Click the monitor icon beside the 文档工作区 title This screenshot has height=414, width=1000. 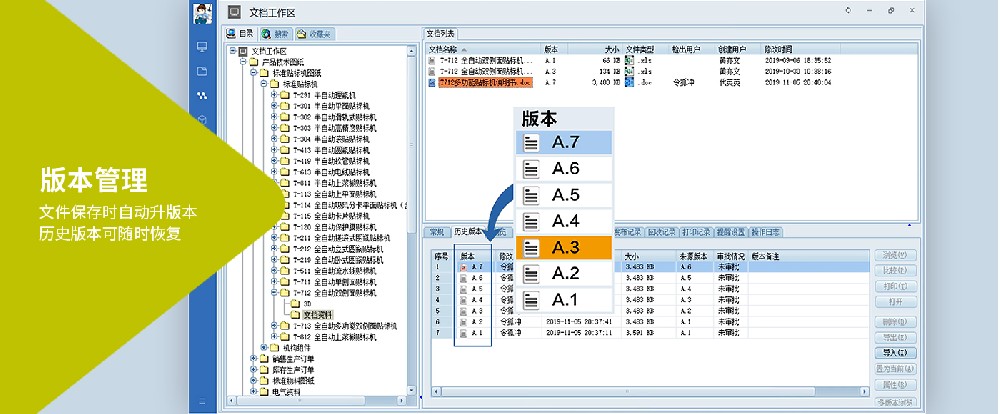click(235, 11)
